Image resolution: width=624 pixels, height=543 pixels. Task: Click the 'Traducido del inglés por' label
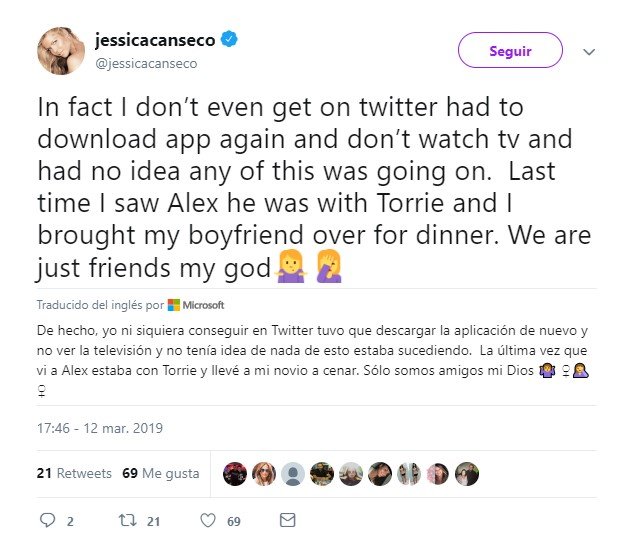(x=99, y=305)
